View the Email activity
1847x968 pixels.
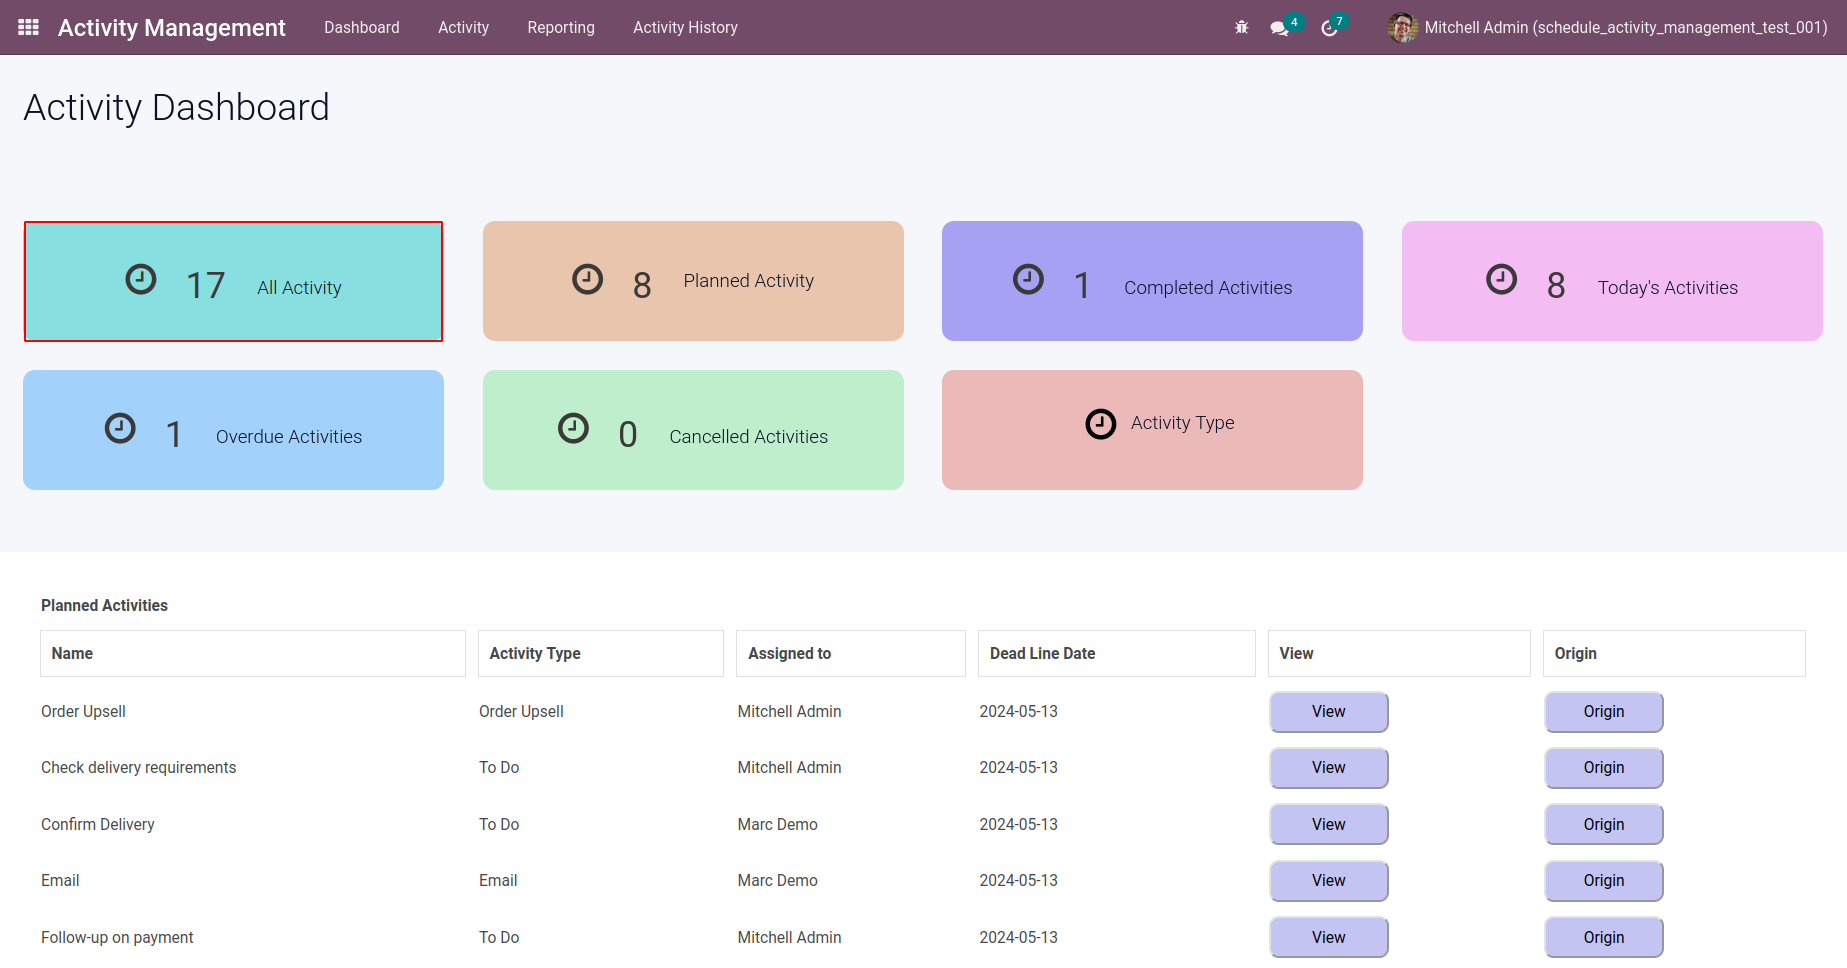1329,881
